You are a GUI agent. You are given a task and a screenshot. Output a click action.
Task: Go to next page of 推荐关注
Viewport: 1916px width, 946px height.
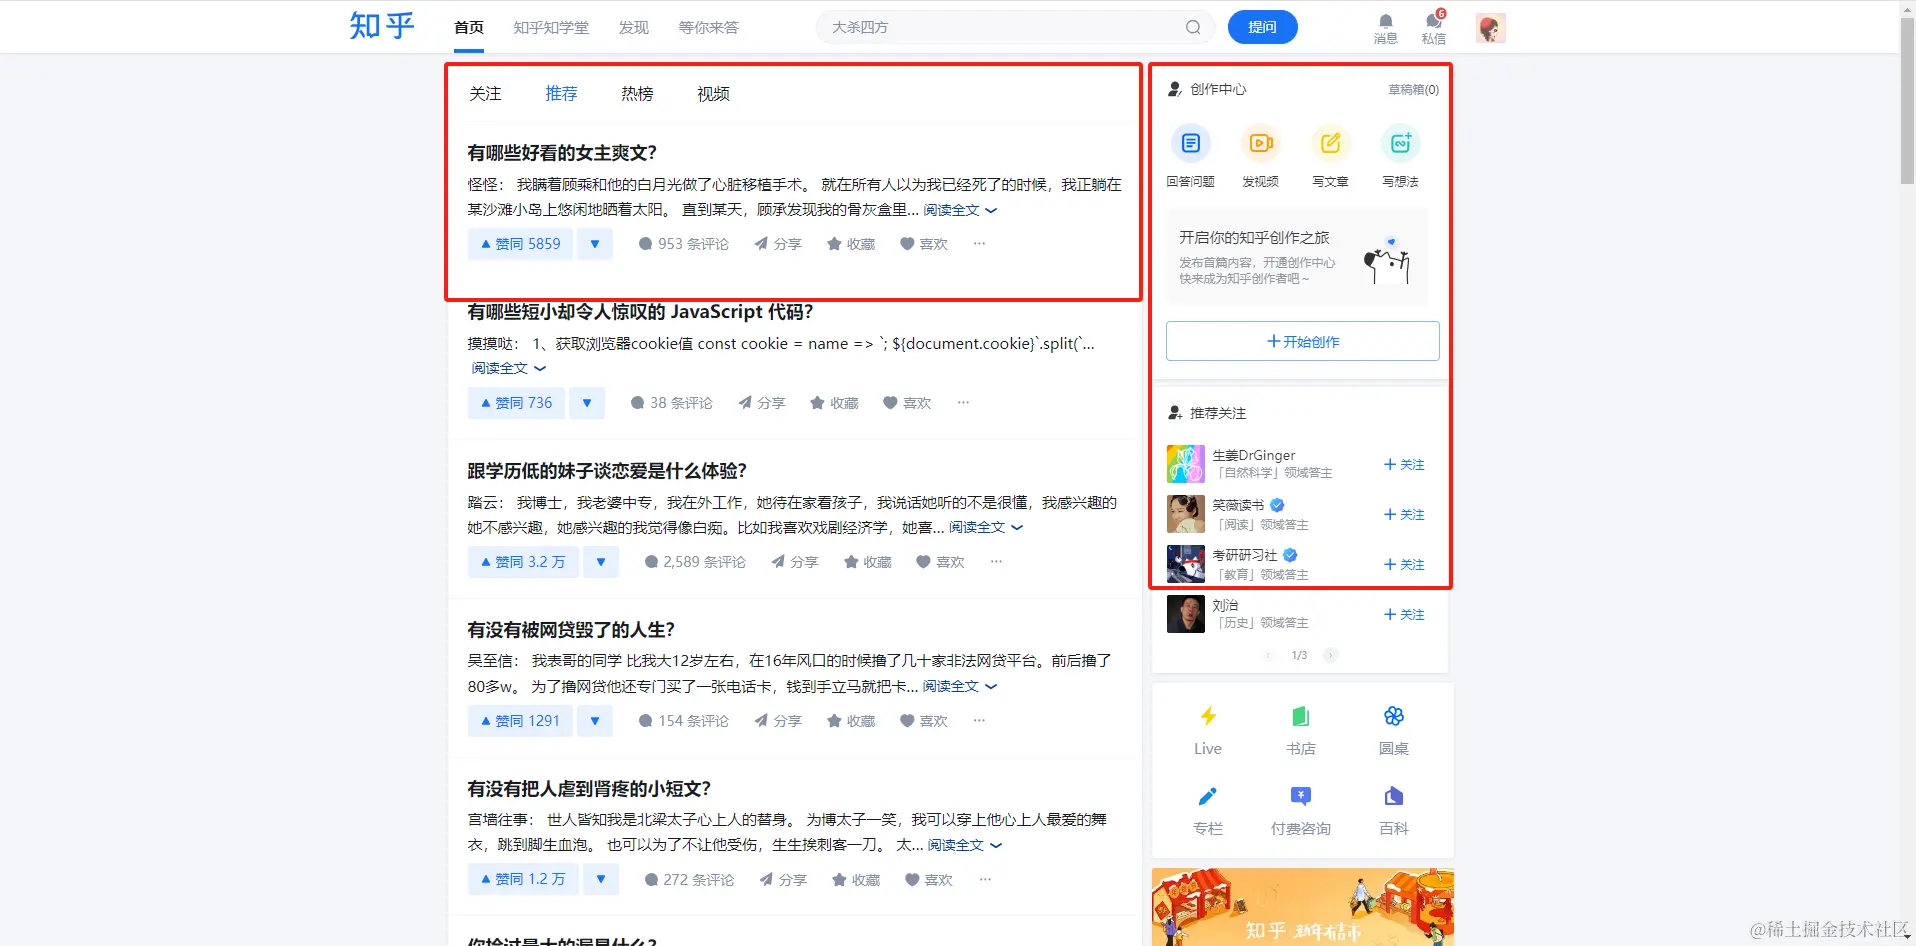1330,655
